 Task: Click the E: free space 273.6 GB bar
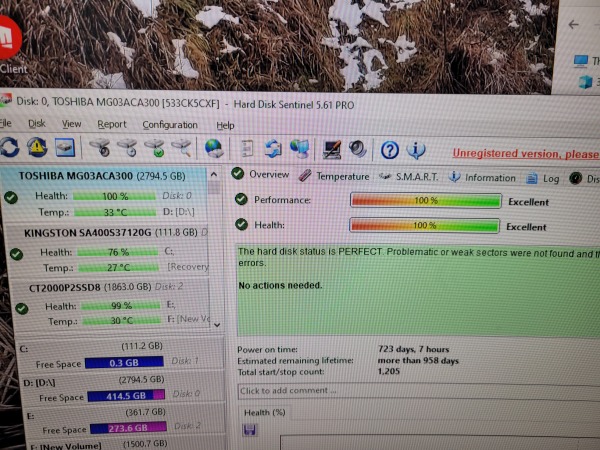[x=128, y=428]
